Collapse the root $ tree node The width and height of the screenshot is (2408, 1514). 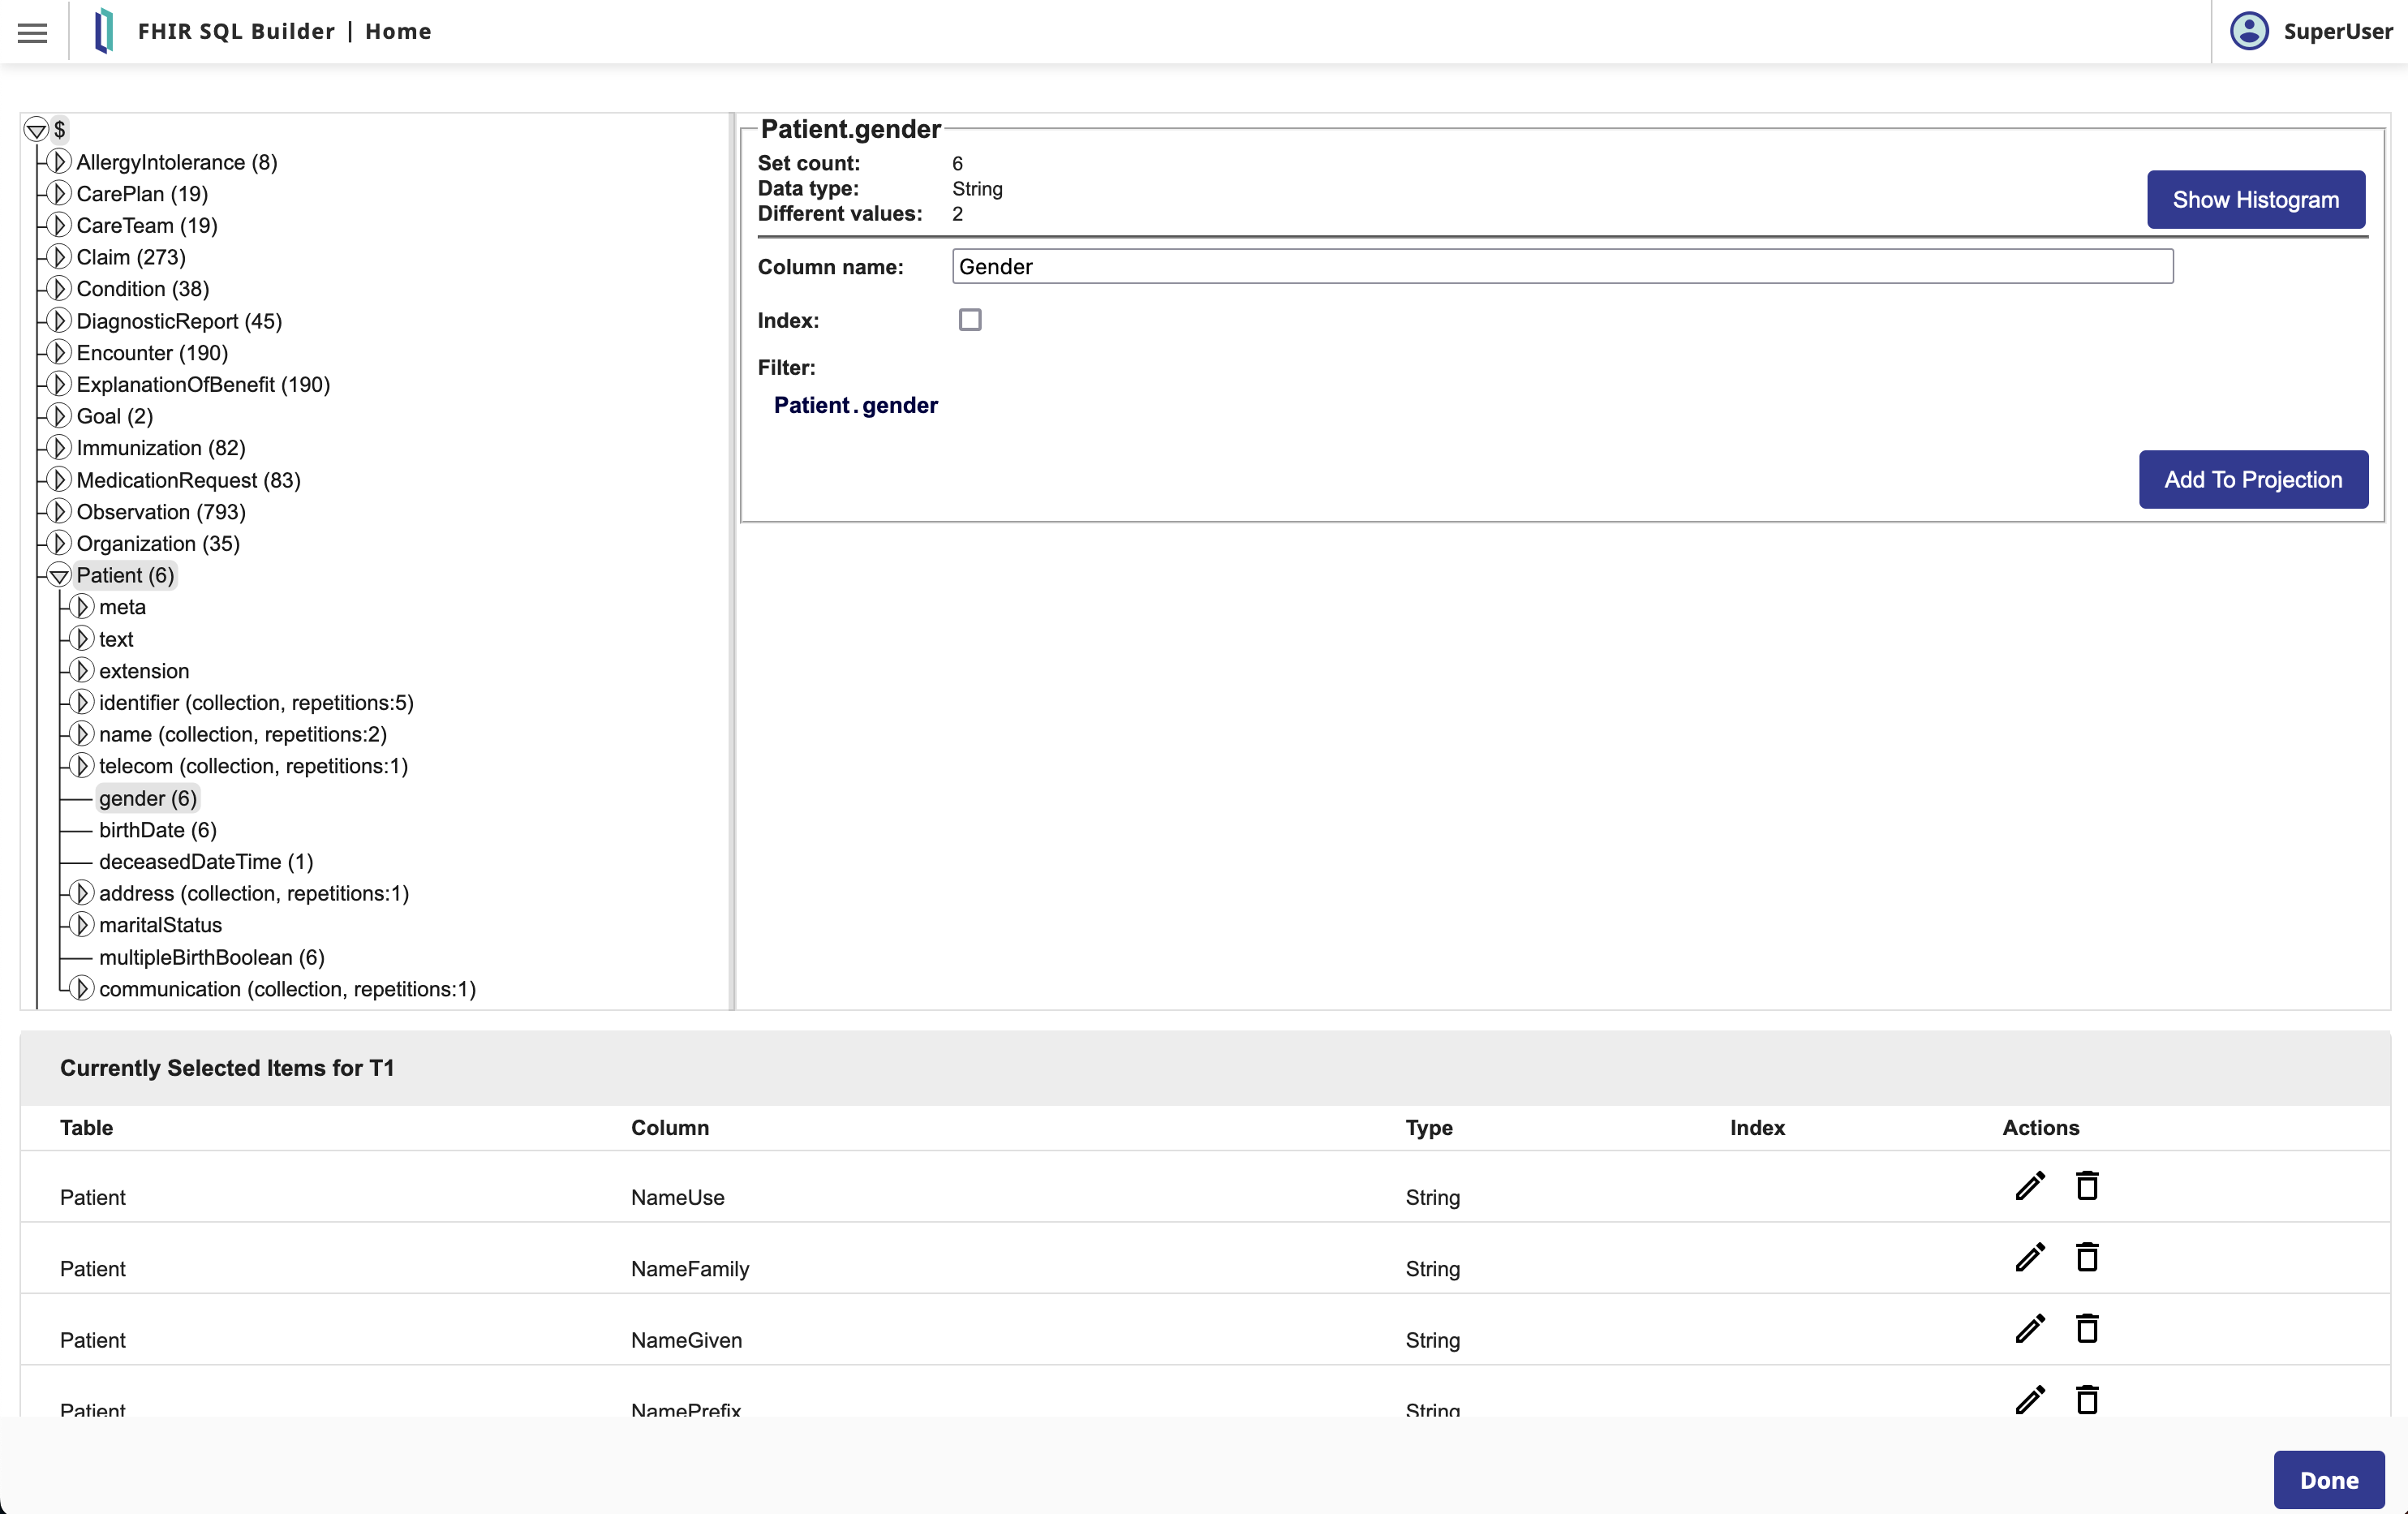pyautogui.click(x=36, y=130)
